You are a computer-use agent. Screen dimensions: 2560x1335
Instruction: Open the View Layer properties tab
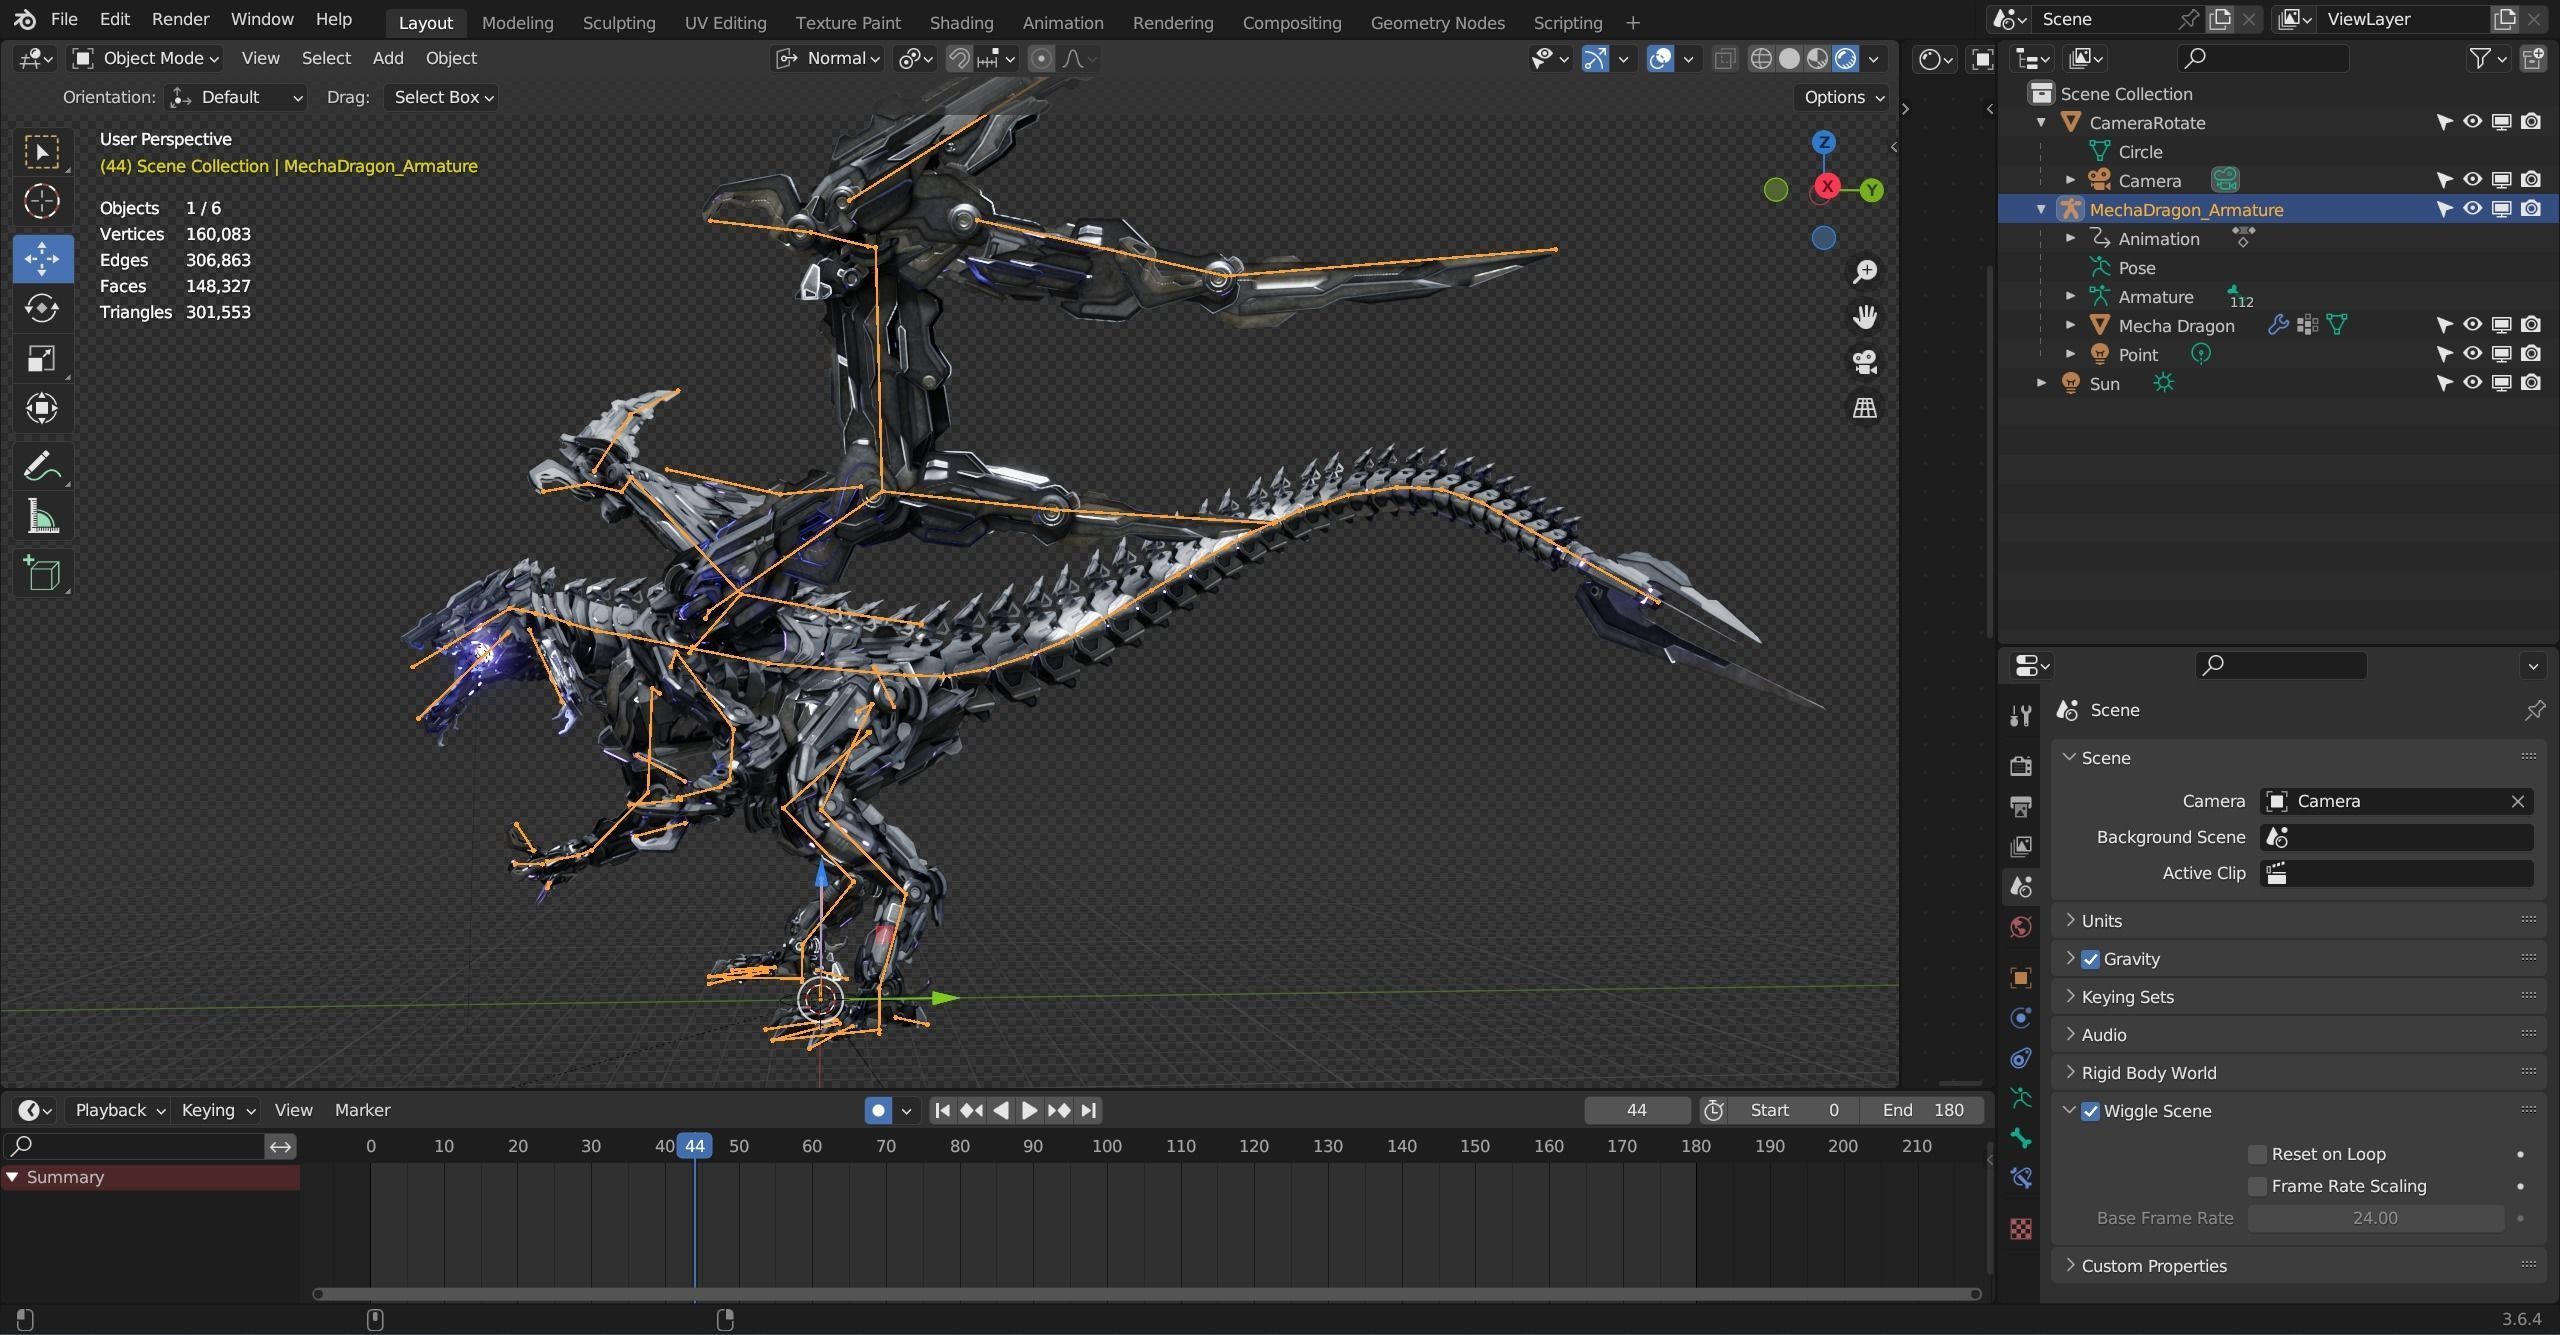point(2020,846)
